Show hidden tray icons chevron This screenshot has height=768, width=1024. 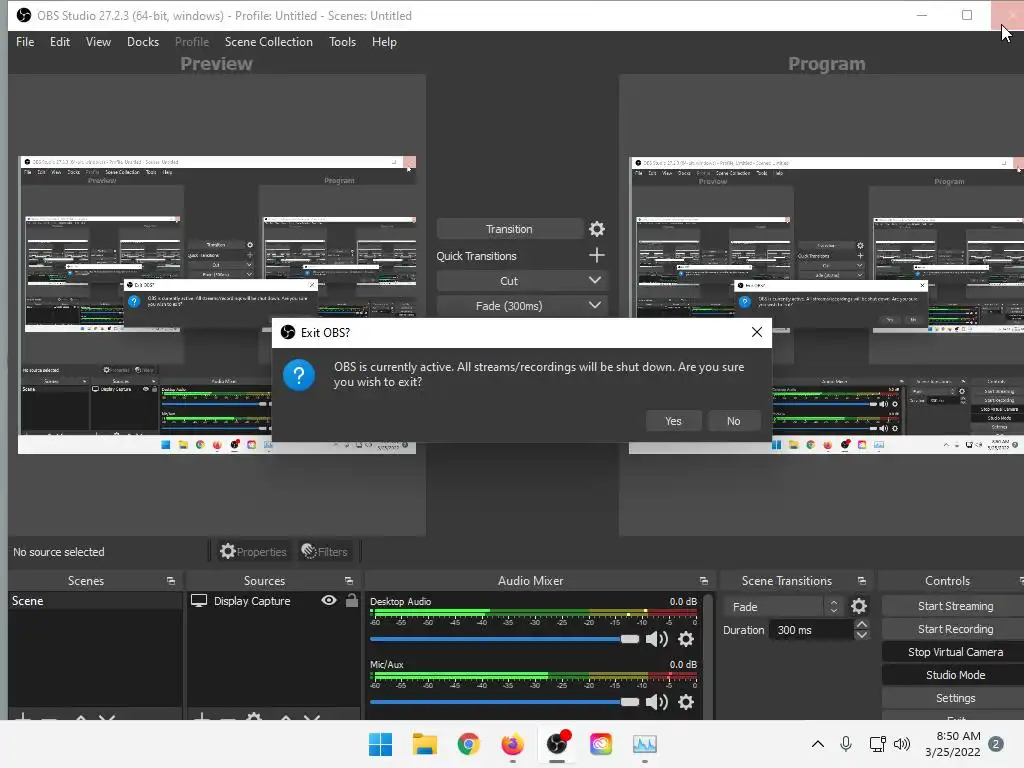[x=818, y=744]
